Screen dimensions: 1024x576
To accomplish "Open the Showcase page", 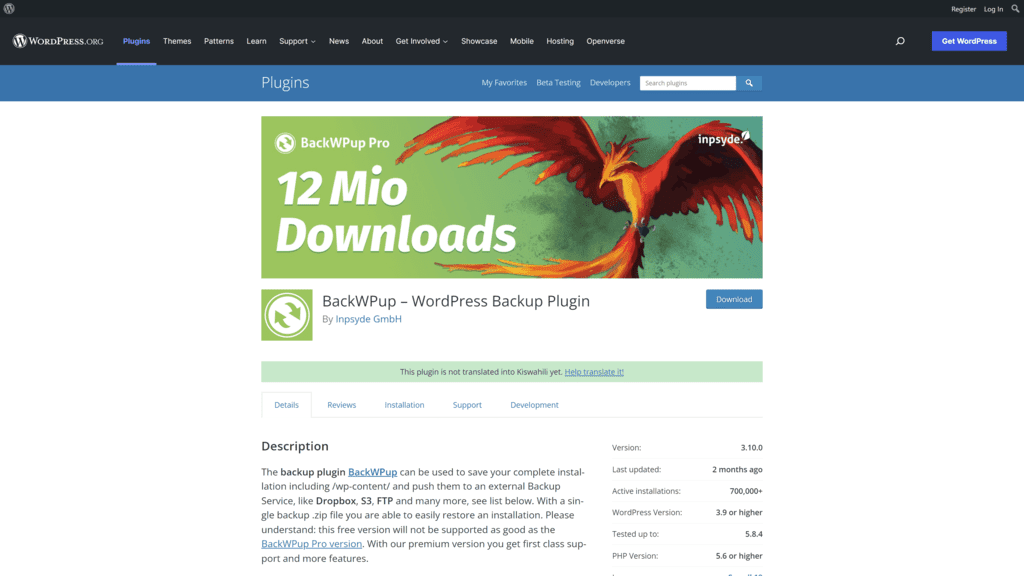I will (479, 41).
